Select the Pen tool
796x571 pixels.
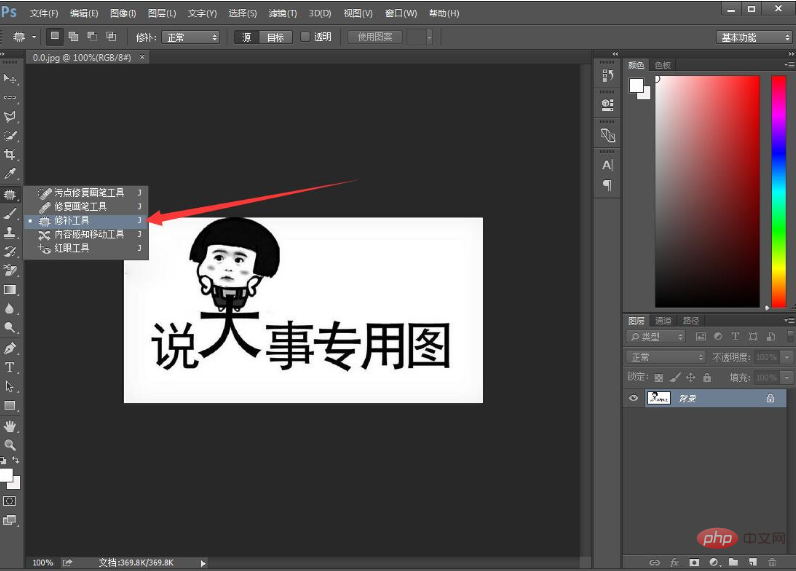(10, 349)
